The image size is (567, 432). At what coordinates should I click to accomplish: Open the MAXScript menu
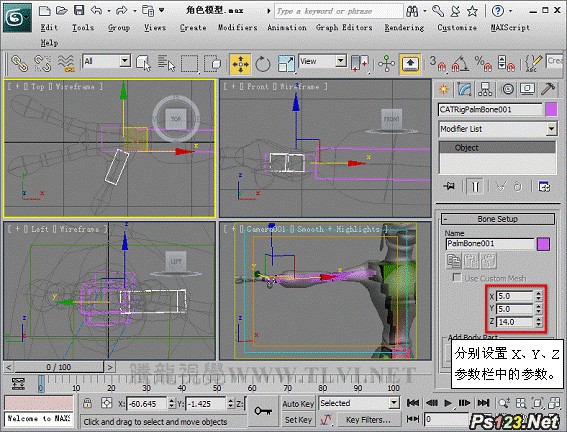510,27
